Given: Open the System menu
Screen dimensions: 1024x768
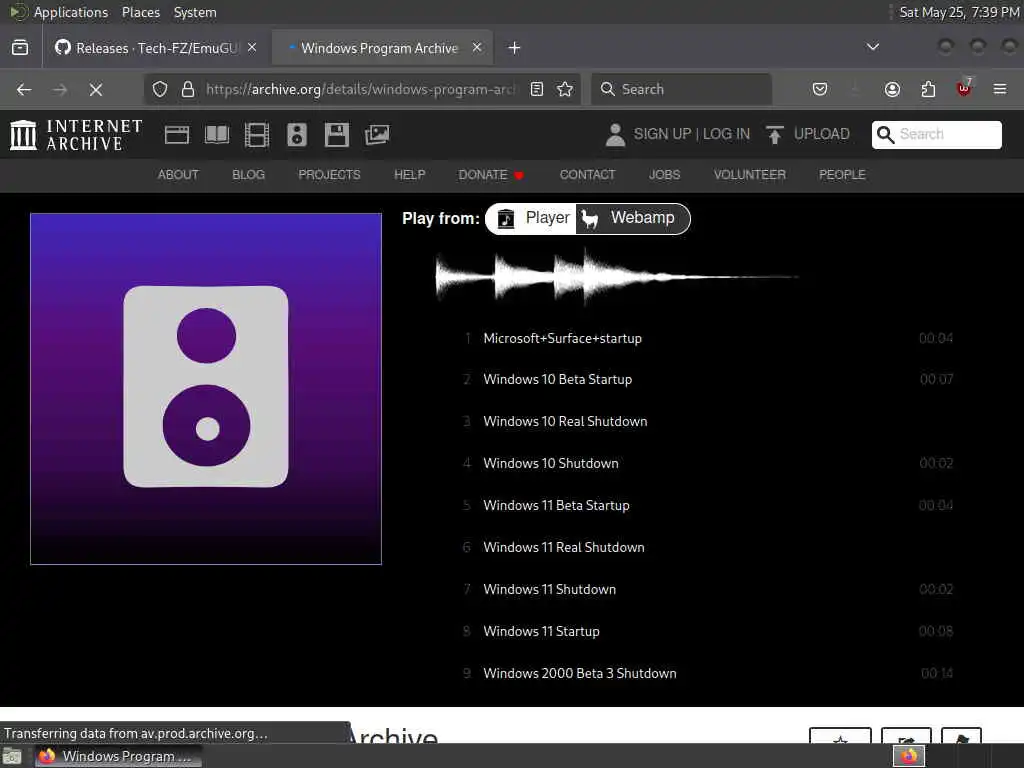Looking at the screenshot, I should click(x=195, y=12).
